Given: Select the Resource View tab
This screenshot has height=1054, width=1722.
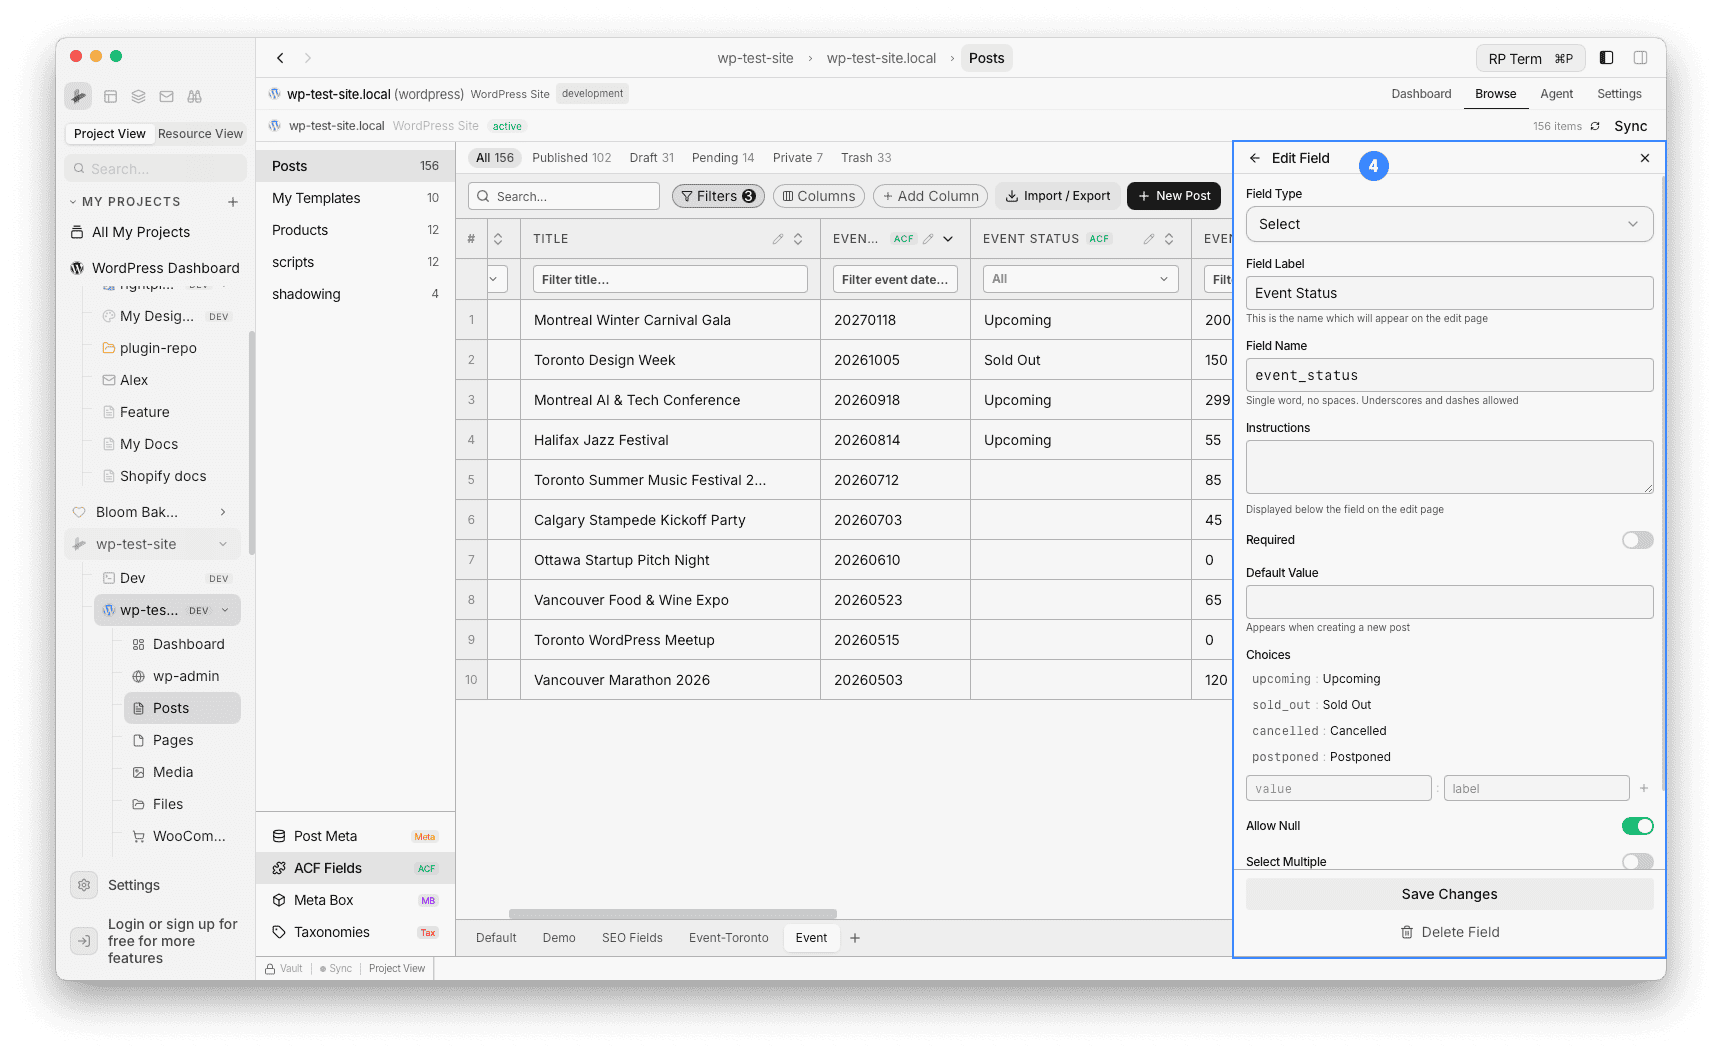Looking at the screenshot, I should (x=200, y=134).
